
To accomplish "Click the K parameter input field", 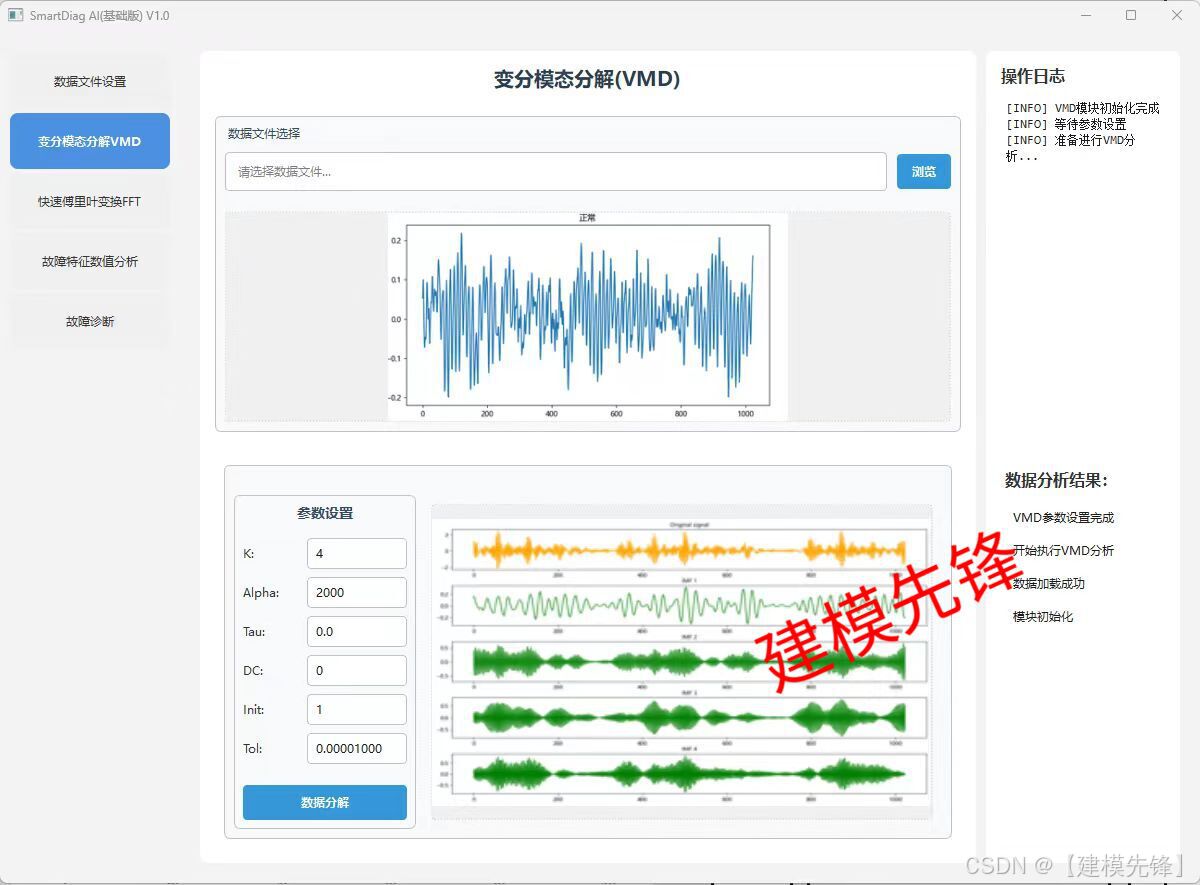I will coord(357,553).
